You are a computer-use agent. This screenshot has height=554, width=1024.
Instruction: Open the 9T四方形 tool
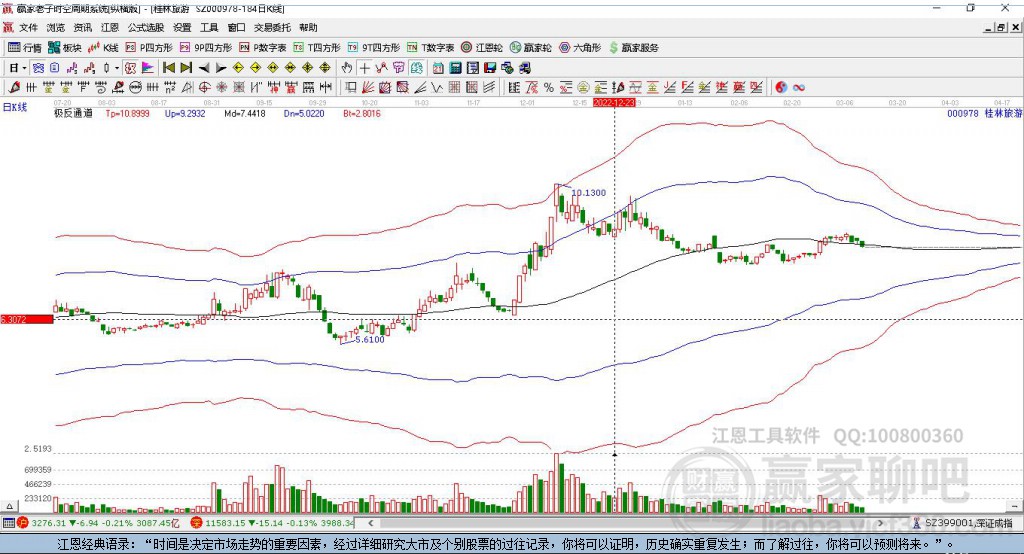pyautogui.click(x=374, y=48)
